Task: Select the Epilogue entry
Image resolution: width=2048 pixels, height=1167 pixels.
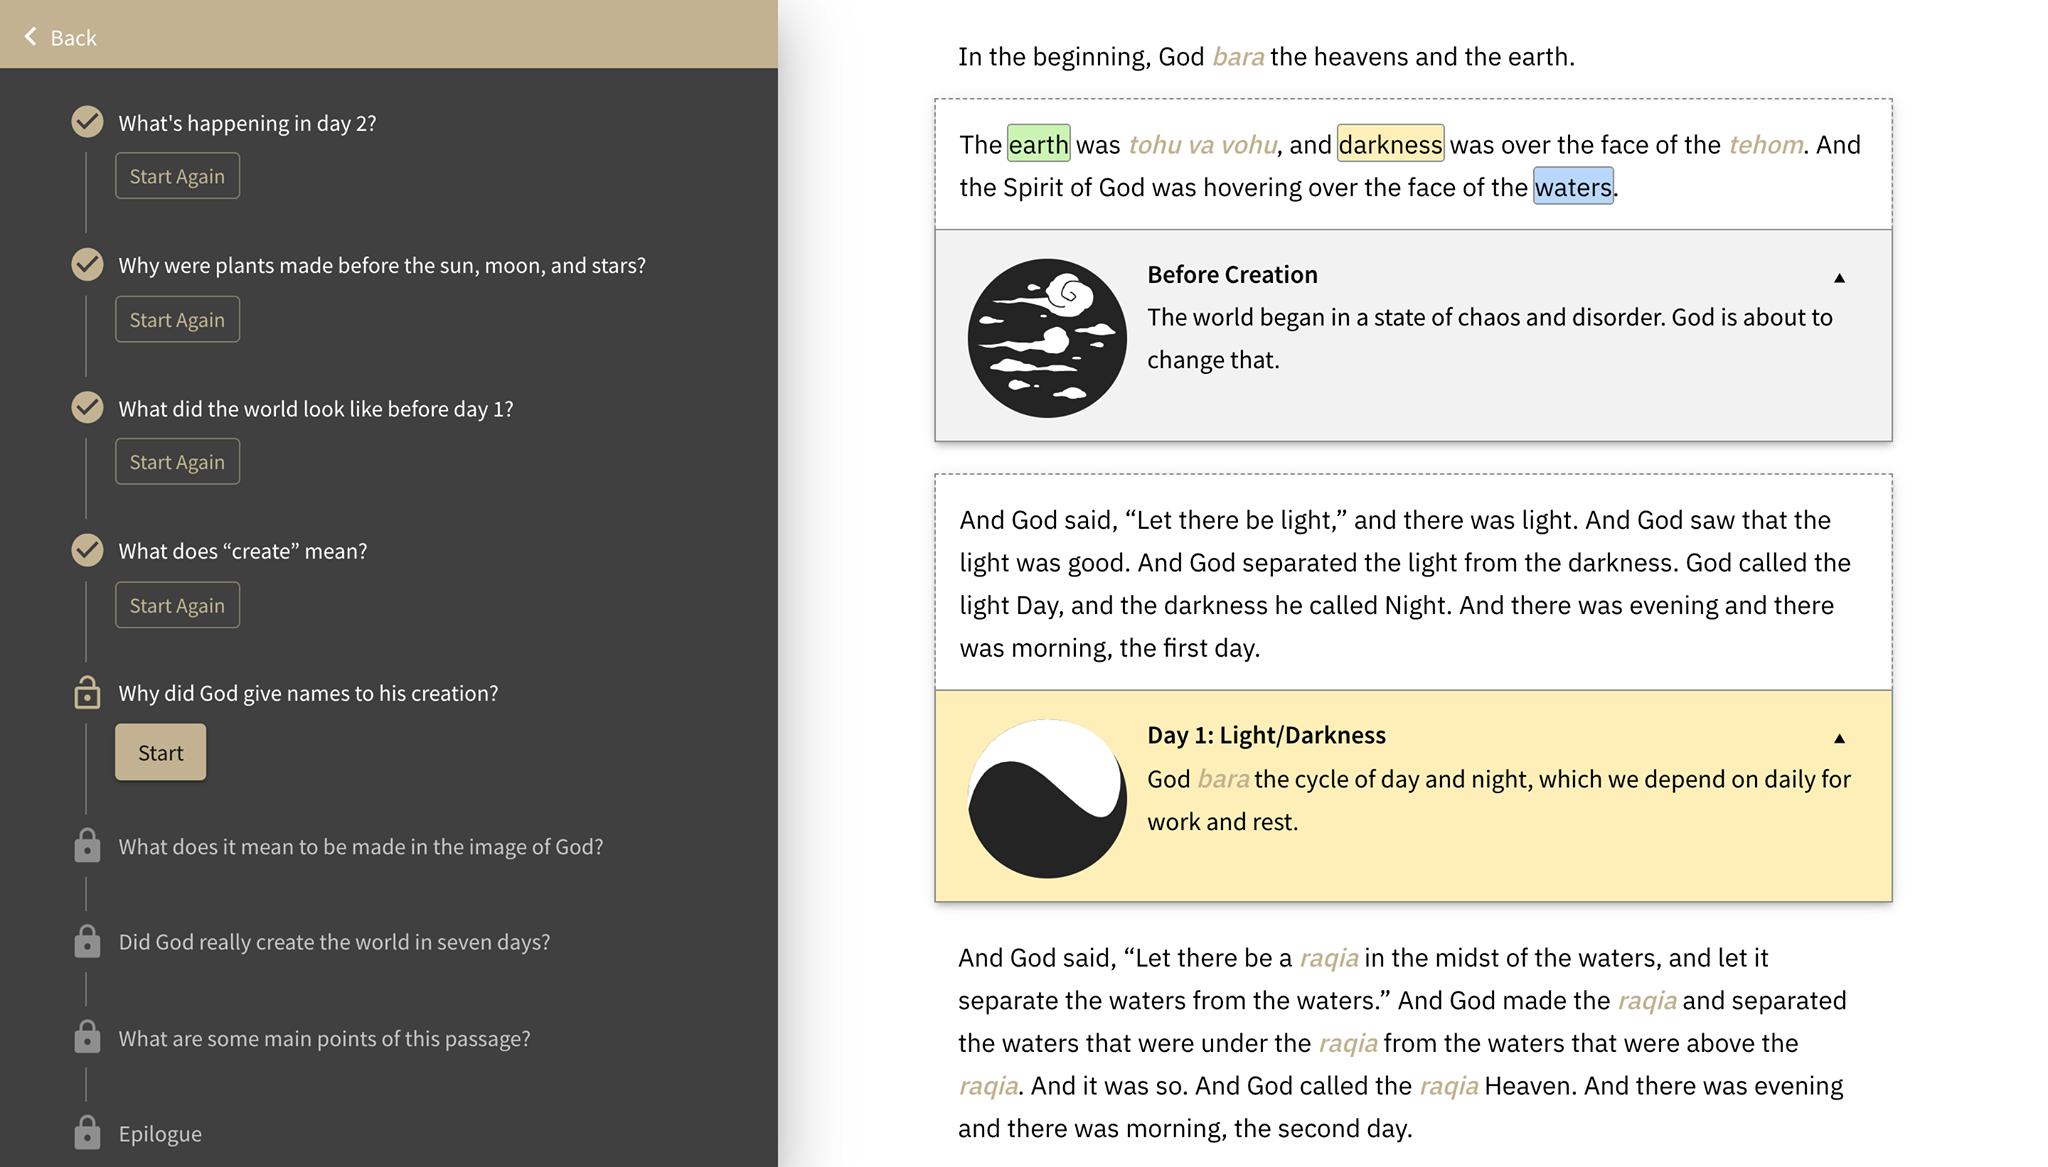Action: (160, 1133)
